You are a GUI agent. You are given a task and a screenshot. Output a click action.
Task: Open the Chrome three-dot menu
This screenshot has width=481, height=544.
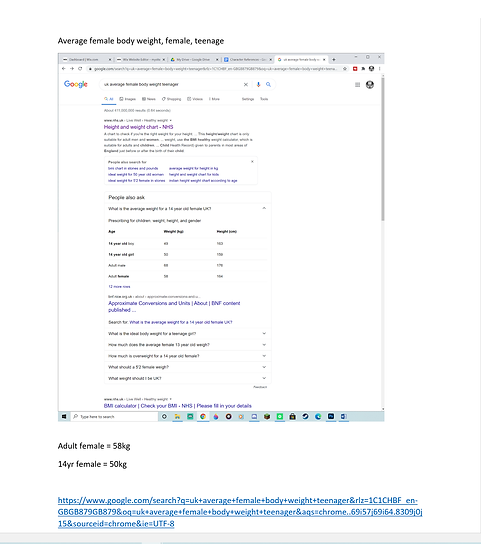click(x=379, y=69)
